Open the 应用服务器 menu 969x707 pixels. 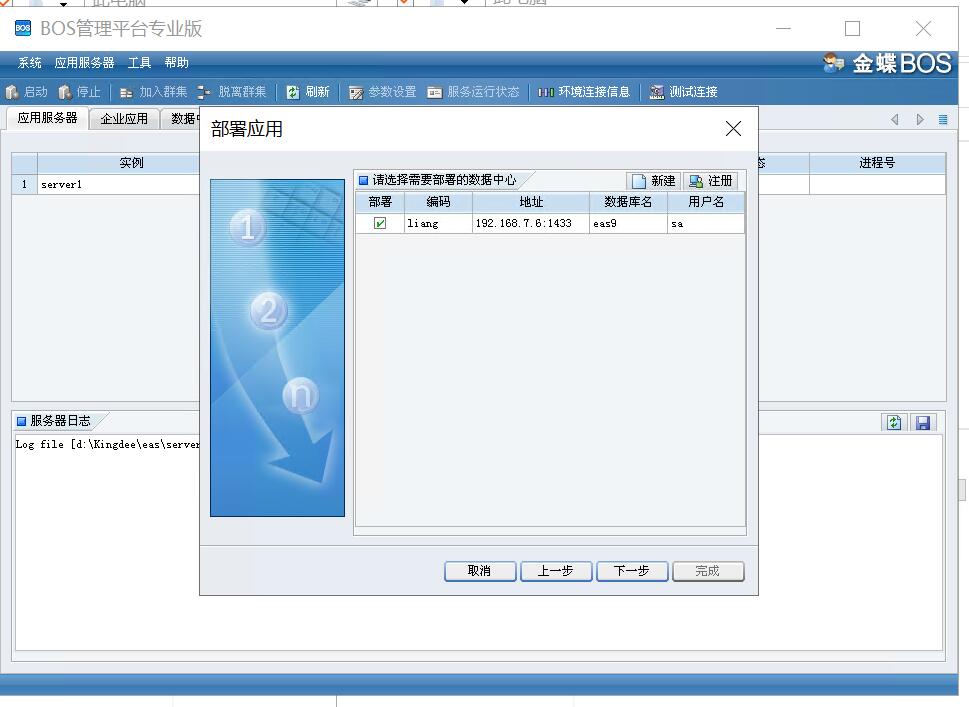coord(85,63)
